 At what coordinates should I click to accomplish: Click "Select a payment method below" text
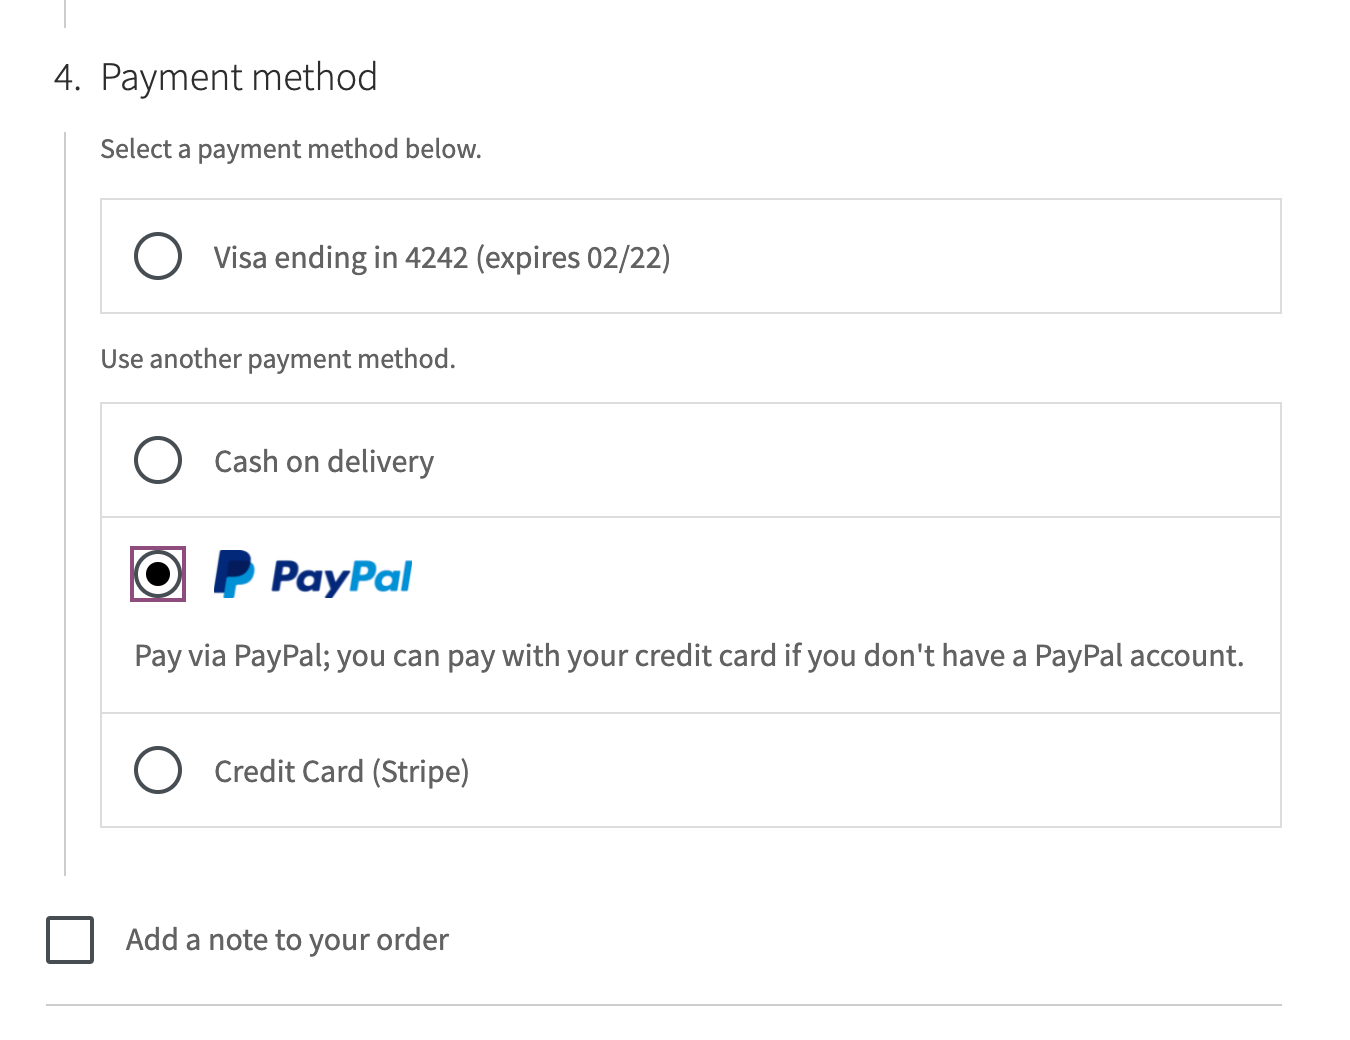[x=291, y=148]
